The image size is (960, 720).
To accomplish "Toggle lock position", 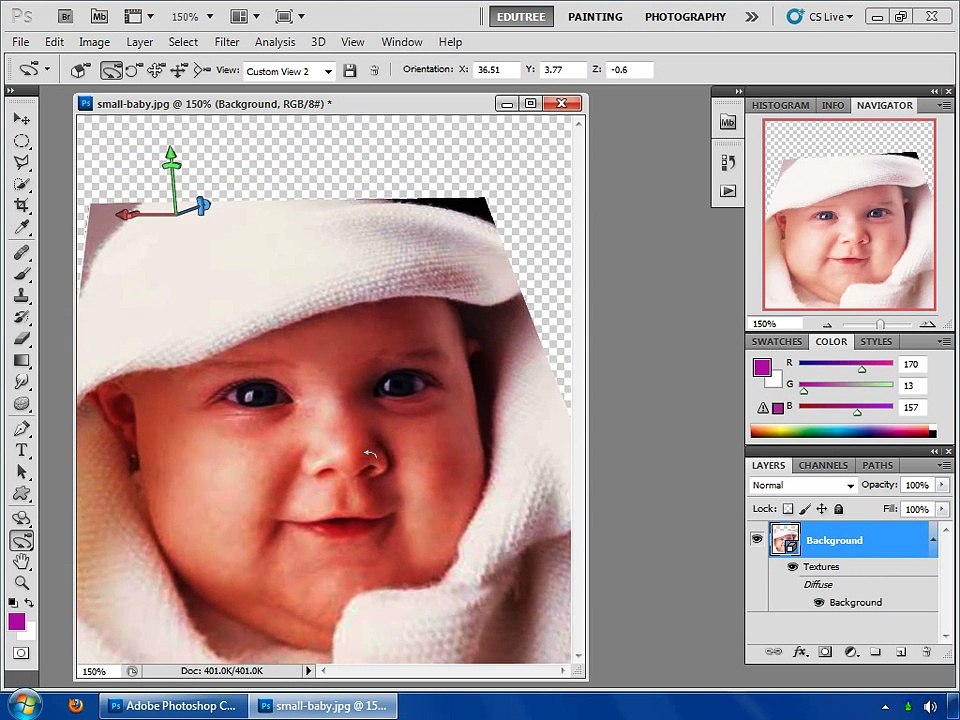I will coord(822,509).
